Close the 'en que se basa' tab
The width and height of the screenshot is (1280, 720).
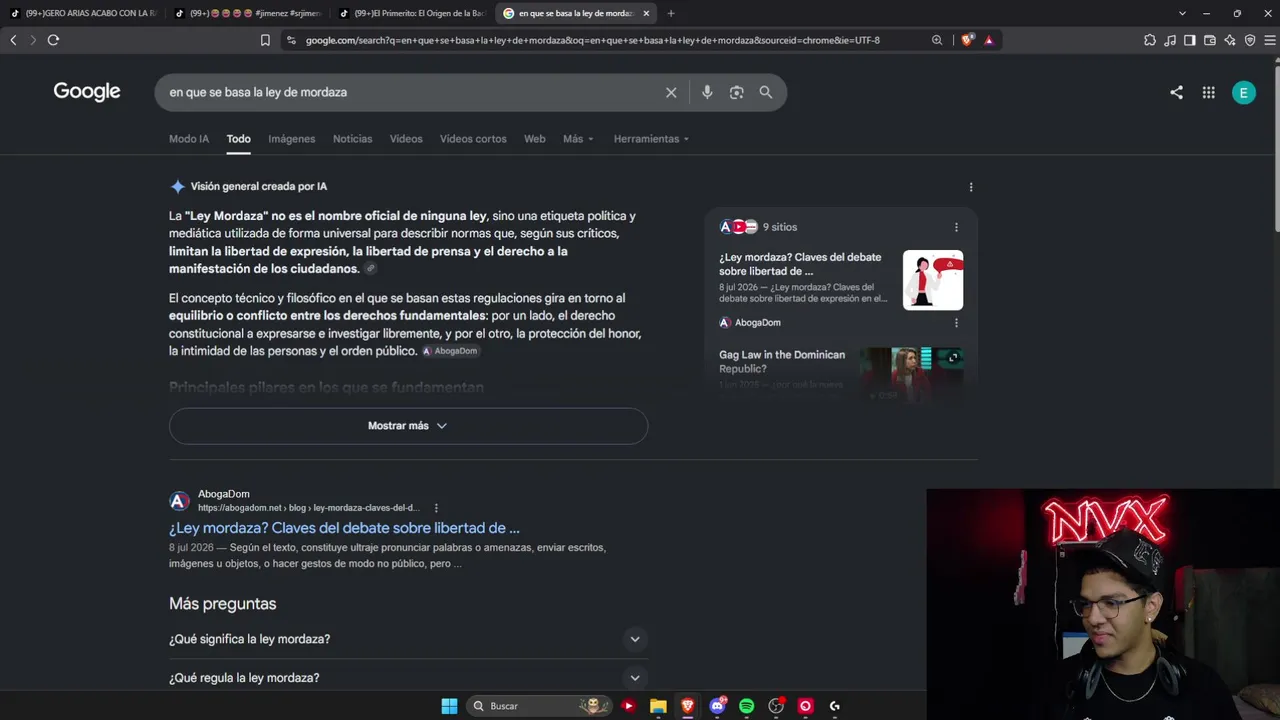(x=646, y=13)
